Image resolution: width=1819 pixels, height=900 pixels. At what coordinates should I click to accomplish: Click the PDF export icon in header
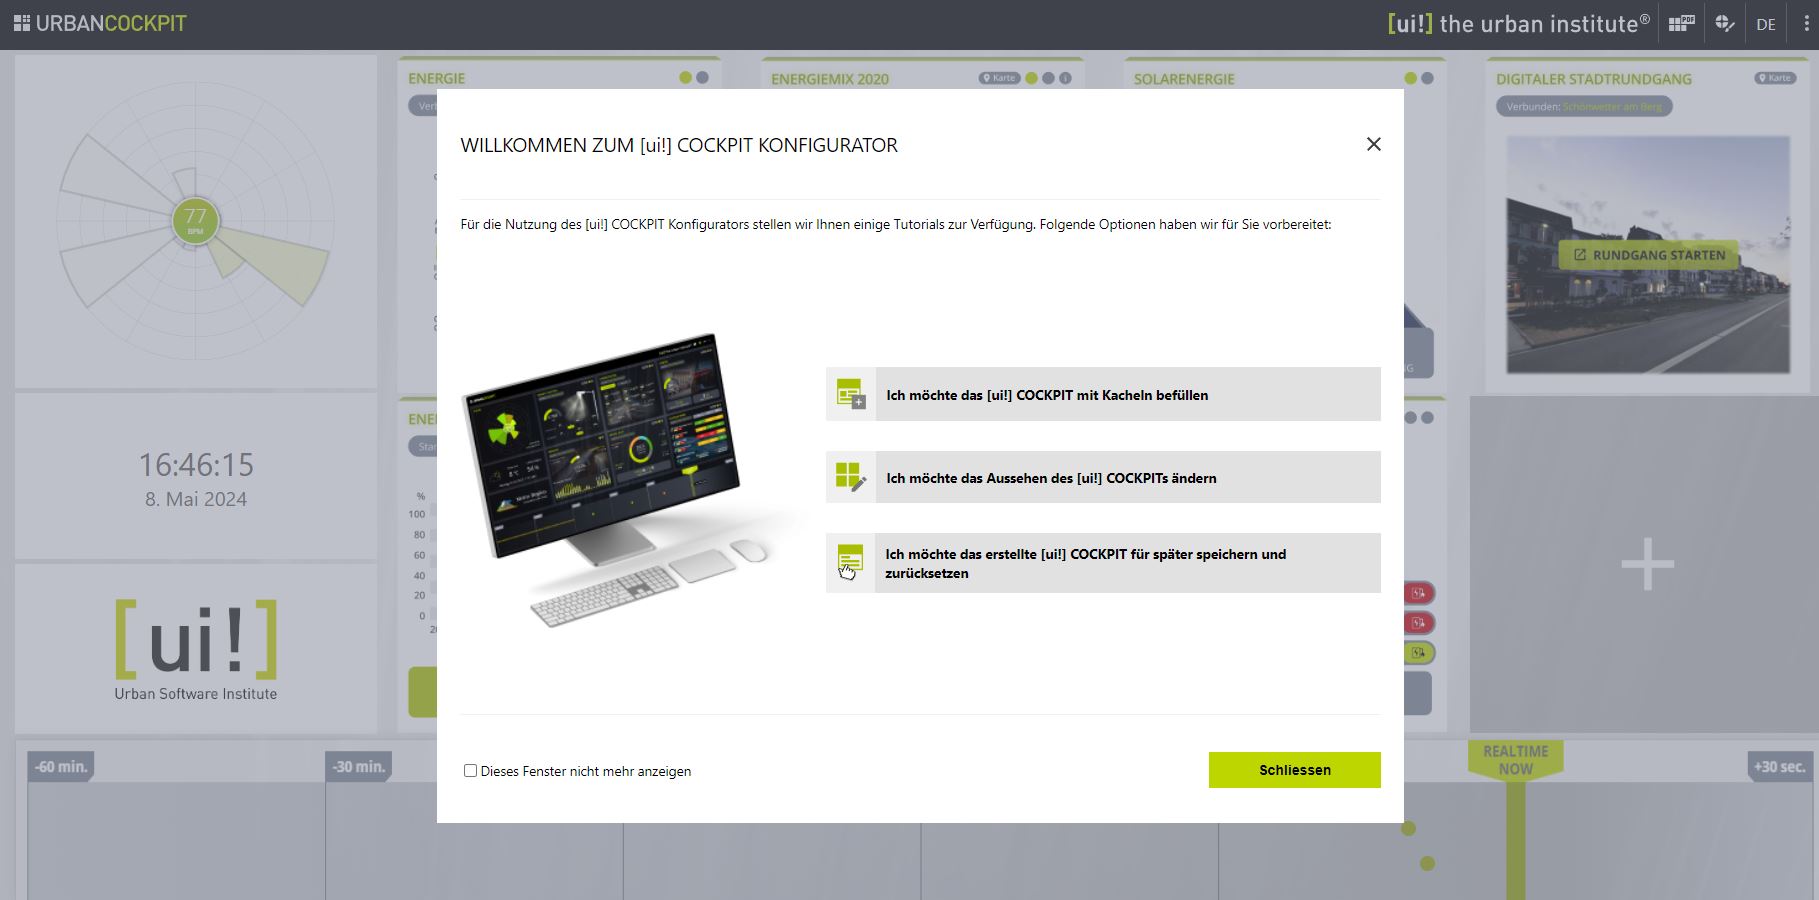pyautogui.click(x=1681, y=24)
